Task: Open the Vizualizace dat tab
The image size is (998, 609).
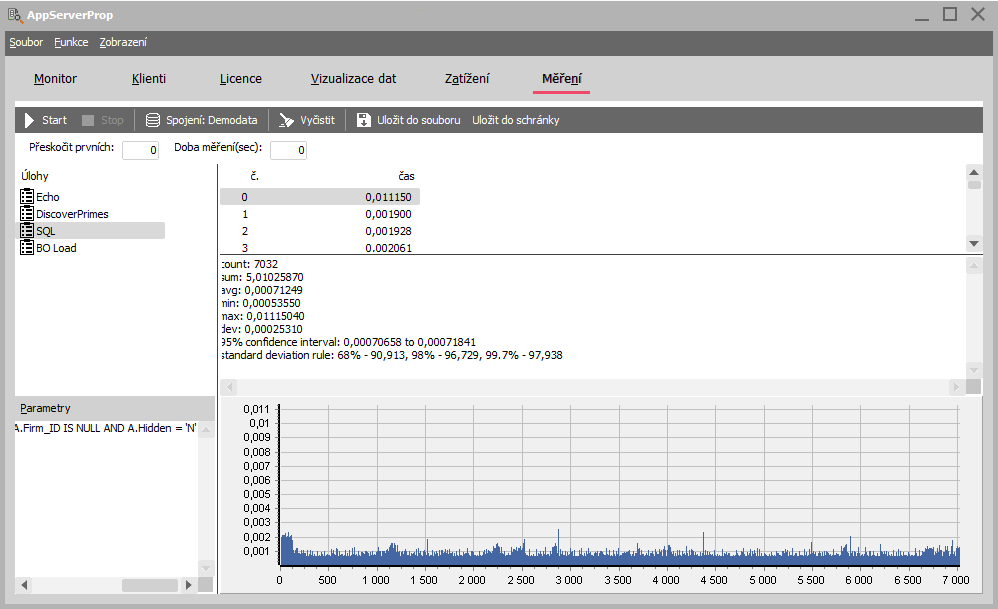Action: [353, 79]
